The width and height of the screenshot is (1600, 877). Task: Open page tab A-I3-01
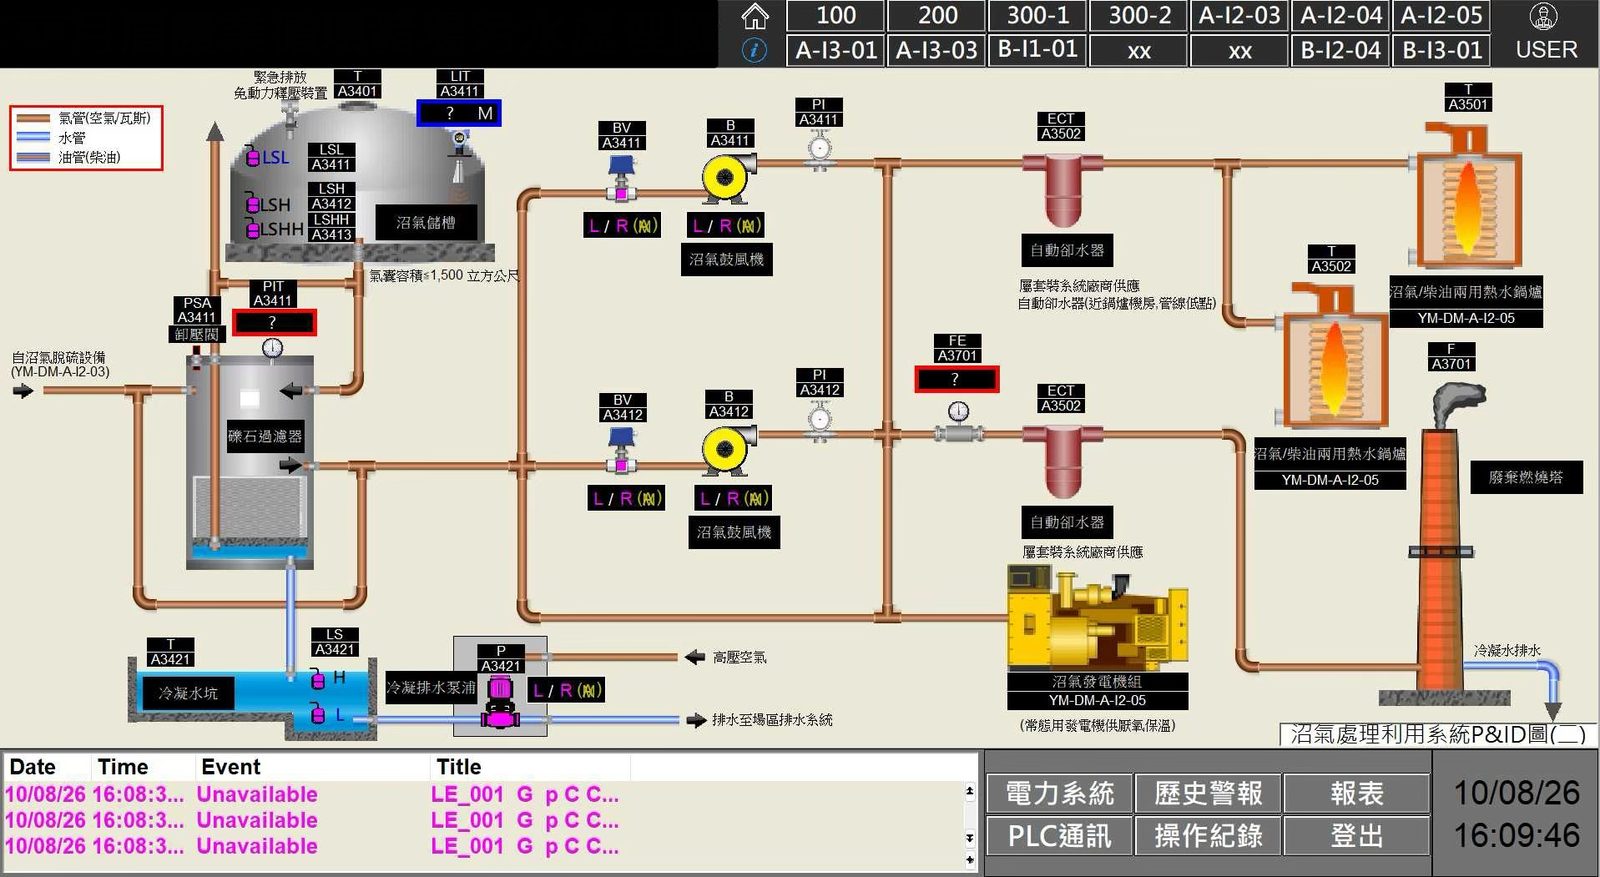(836, 50)
